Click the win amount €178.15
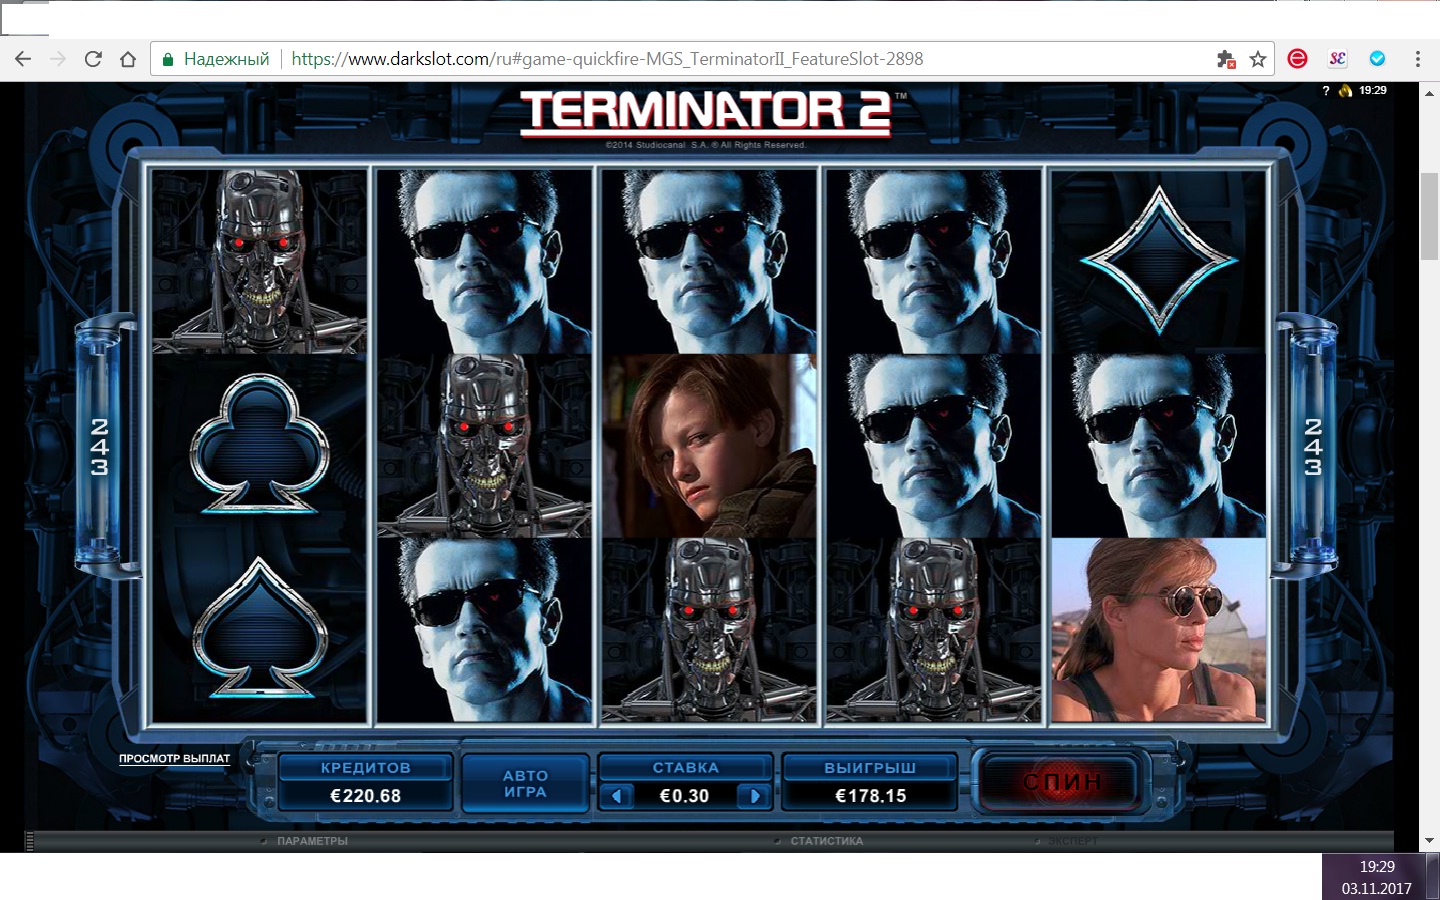Screen dimensions: 1440x900 tap(871, 796)
